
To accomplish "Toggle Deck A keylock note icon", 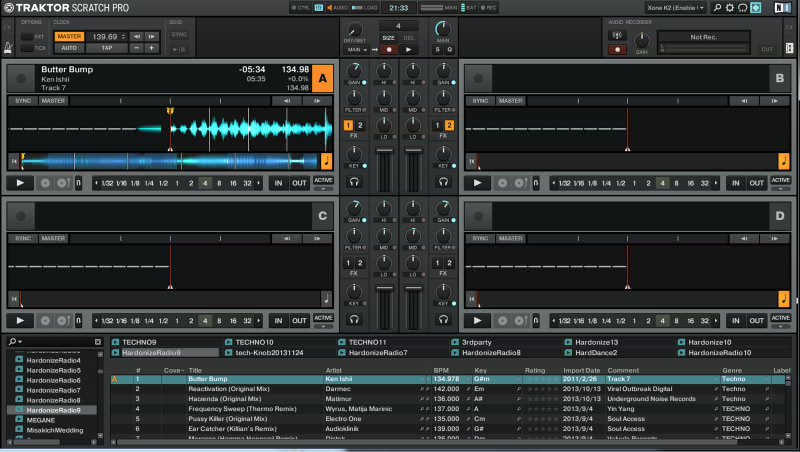I will (327, 161).
